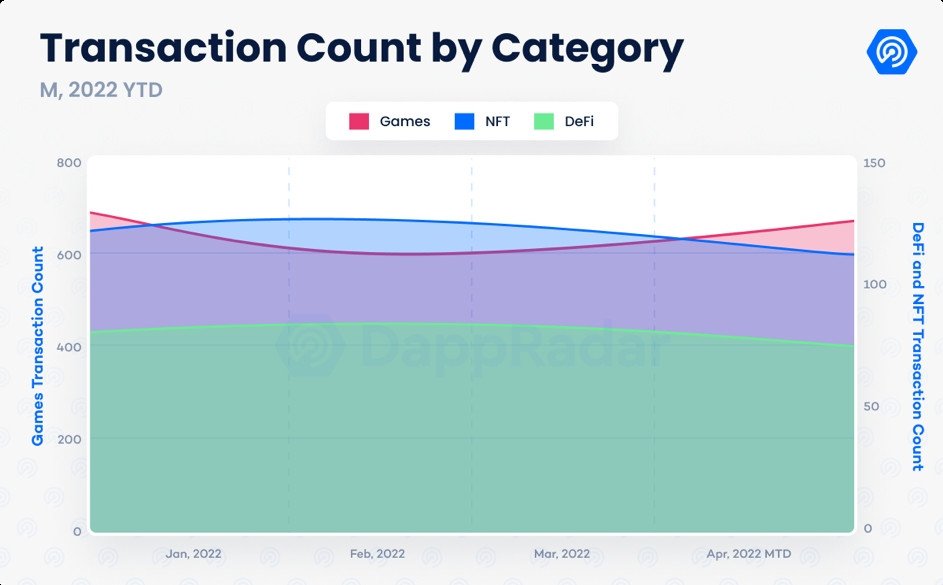Click the 150 tick on the right axis

click(874, 163)
